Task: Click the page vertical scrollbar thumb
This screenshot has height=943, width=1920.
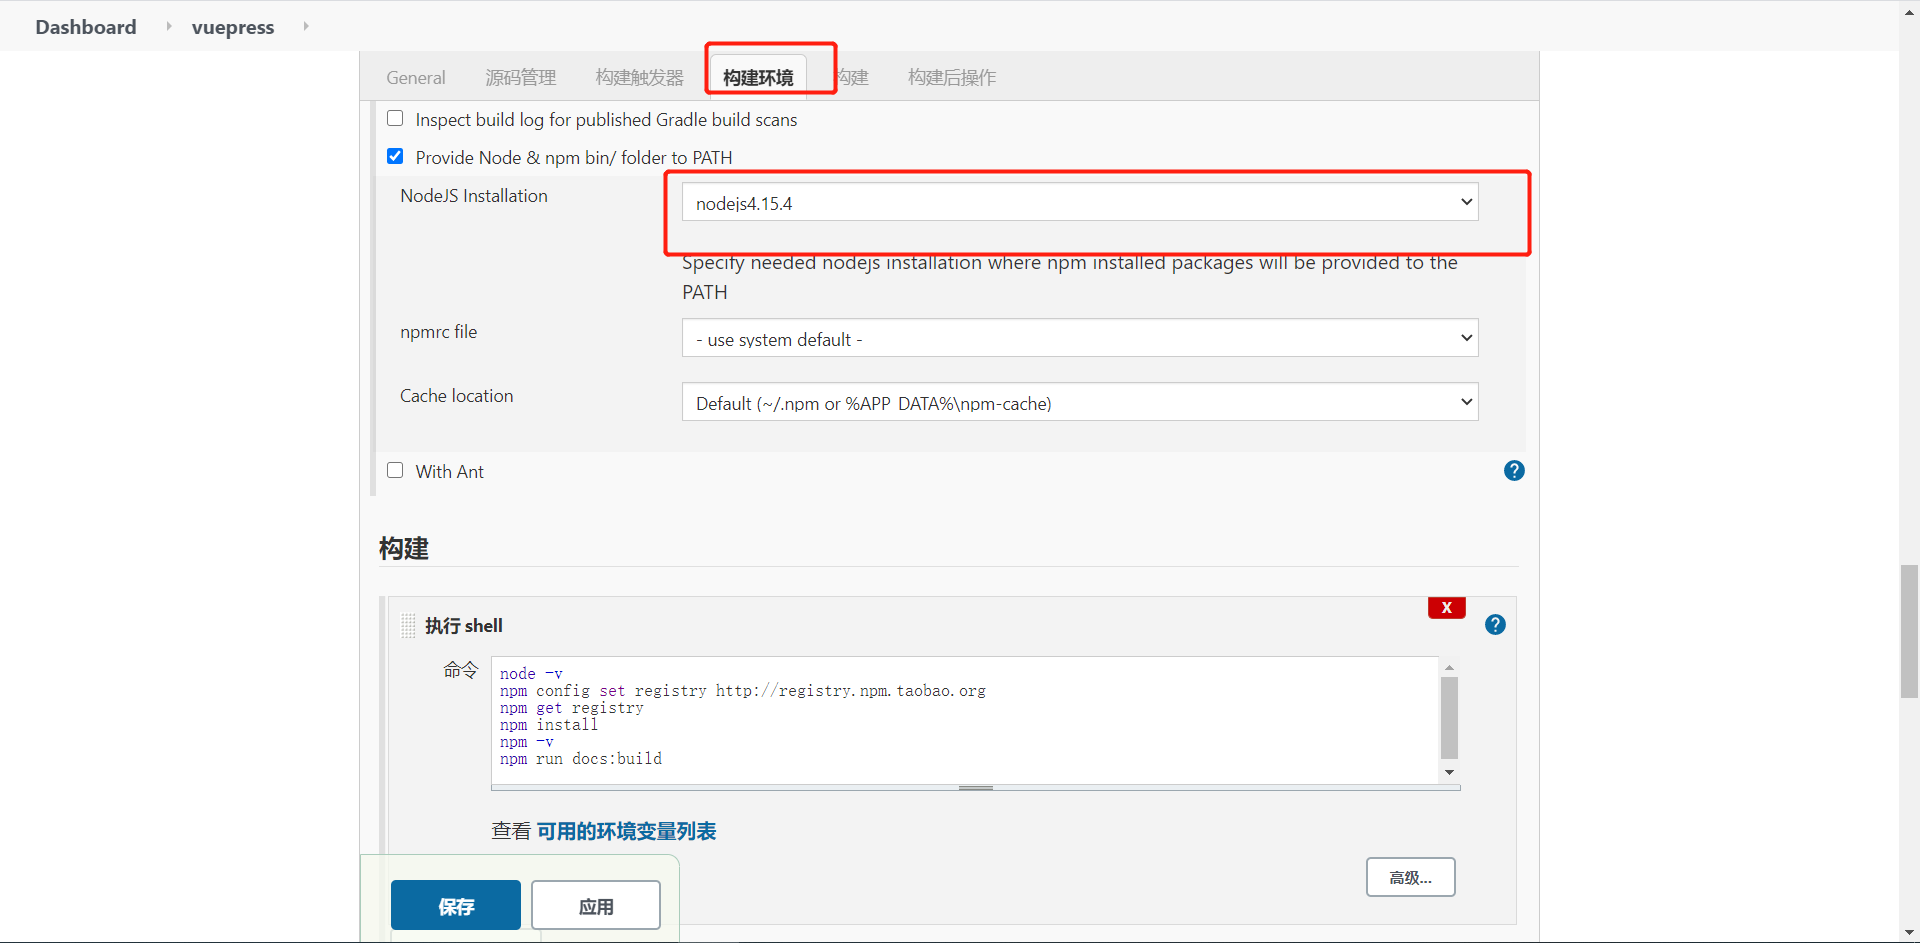Action: pyautogui.click(x=1910, y=631)
